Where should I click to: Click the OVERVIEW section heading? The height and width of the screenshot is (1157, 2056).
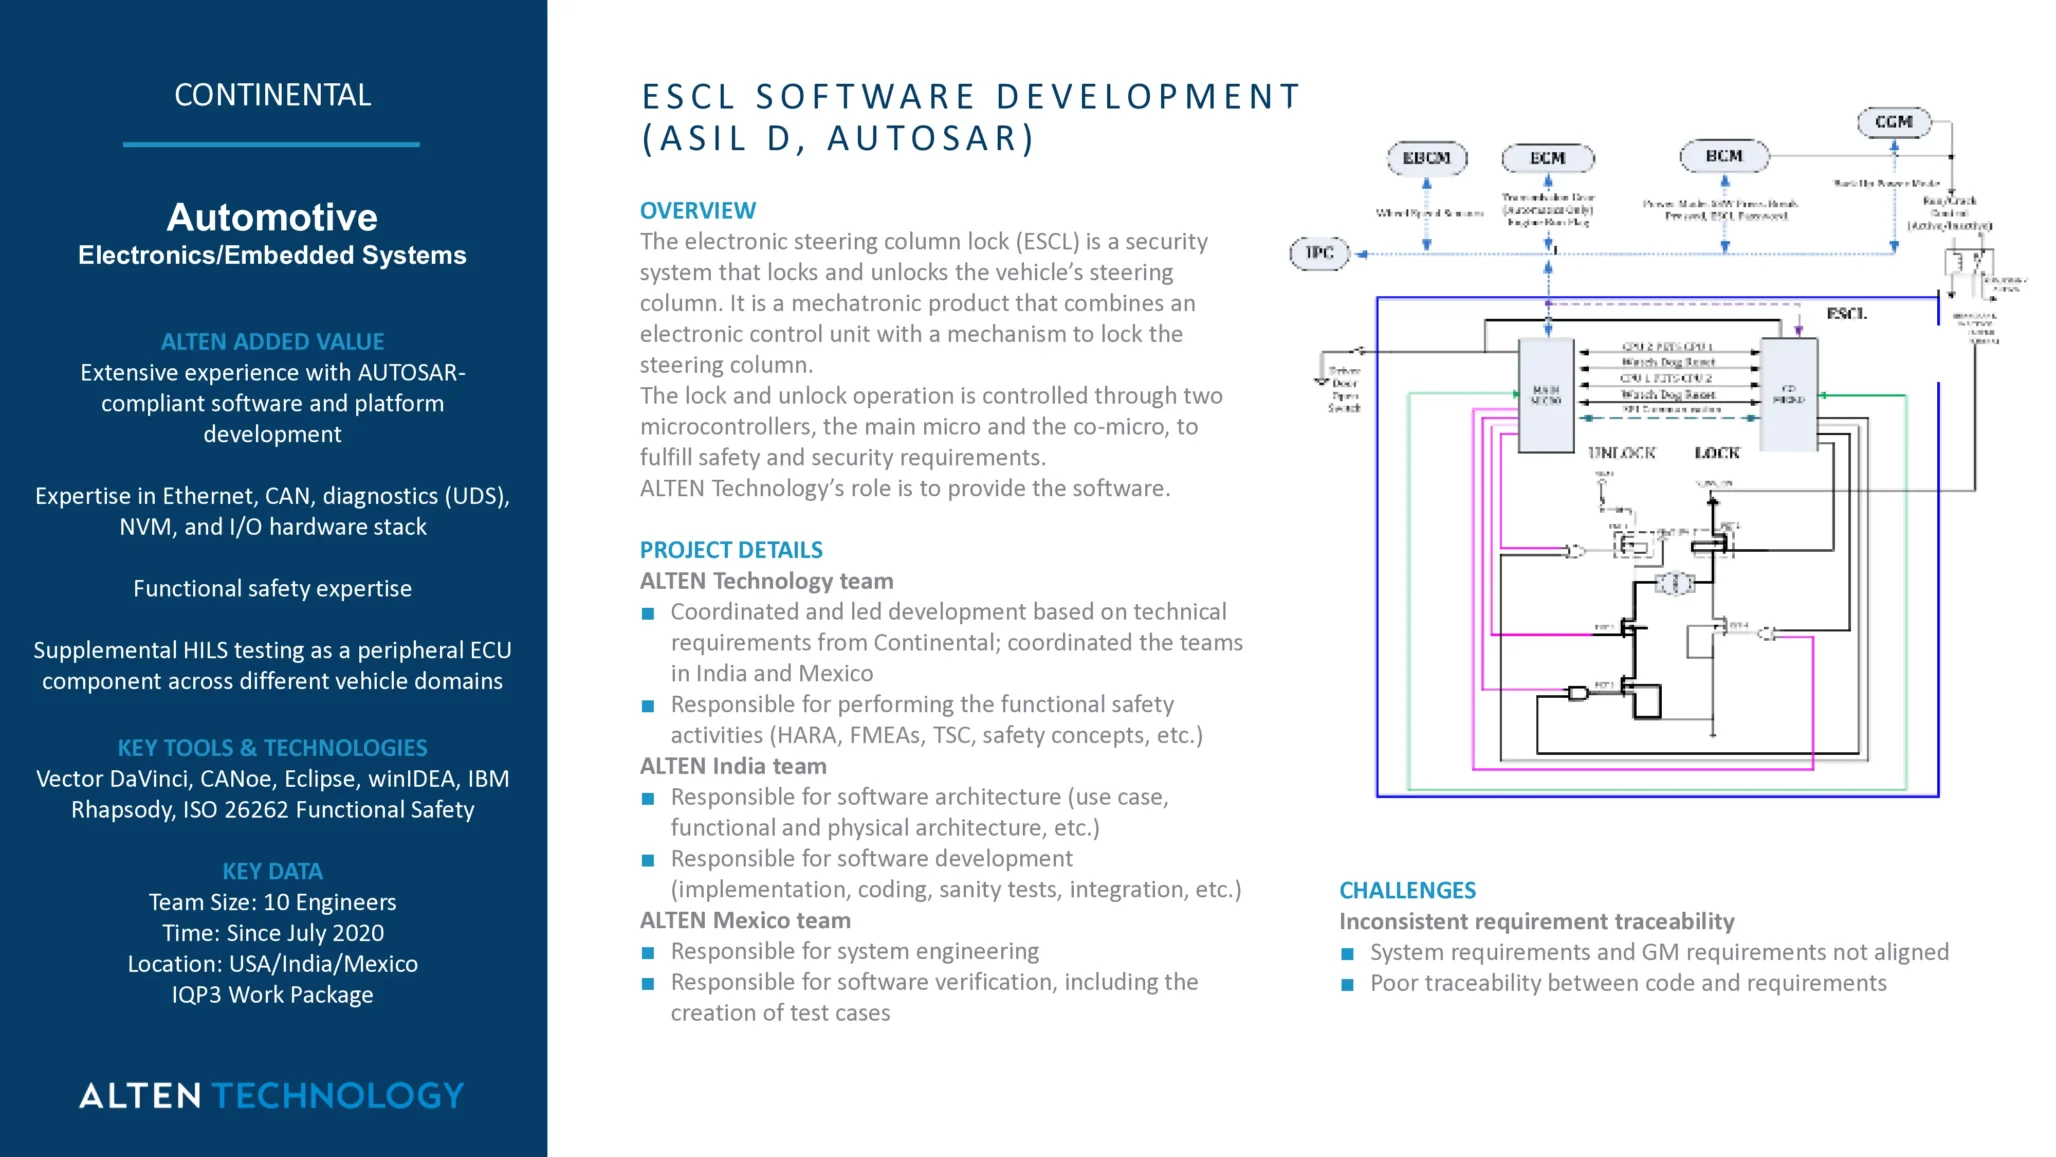698,211
